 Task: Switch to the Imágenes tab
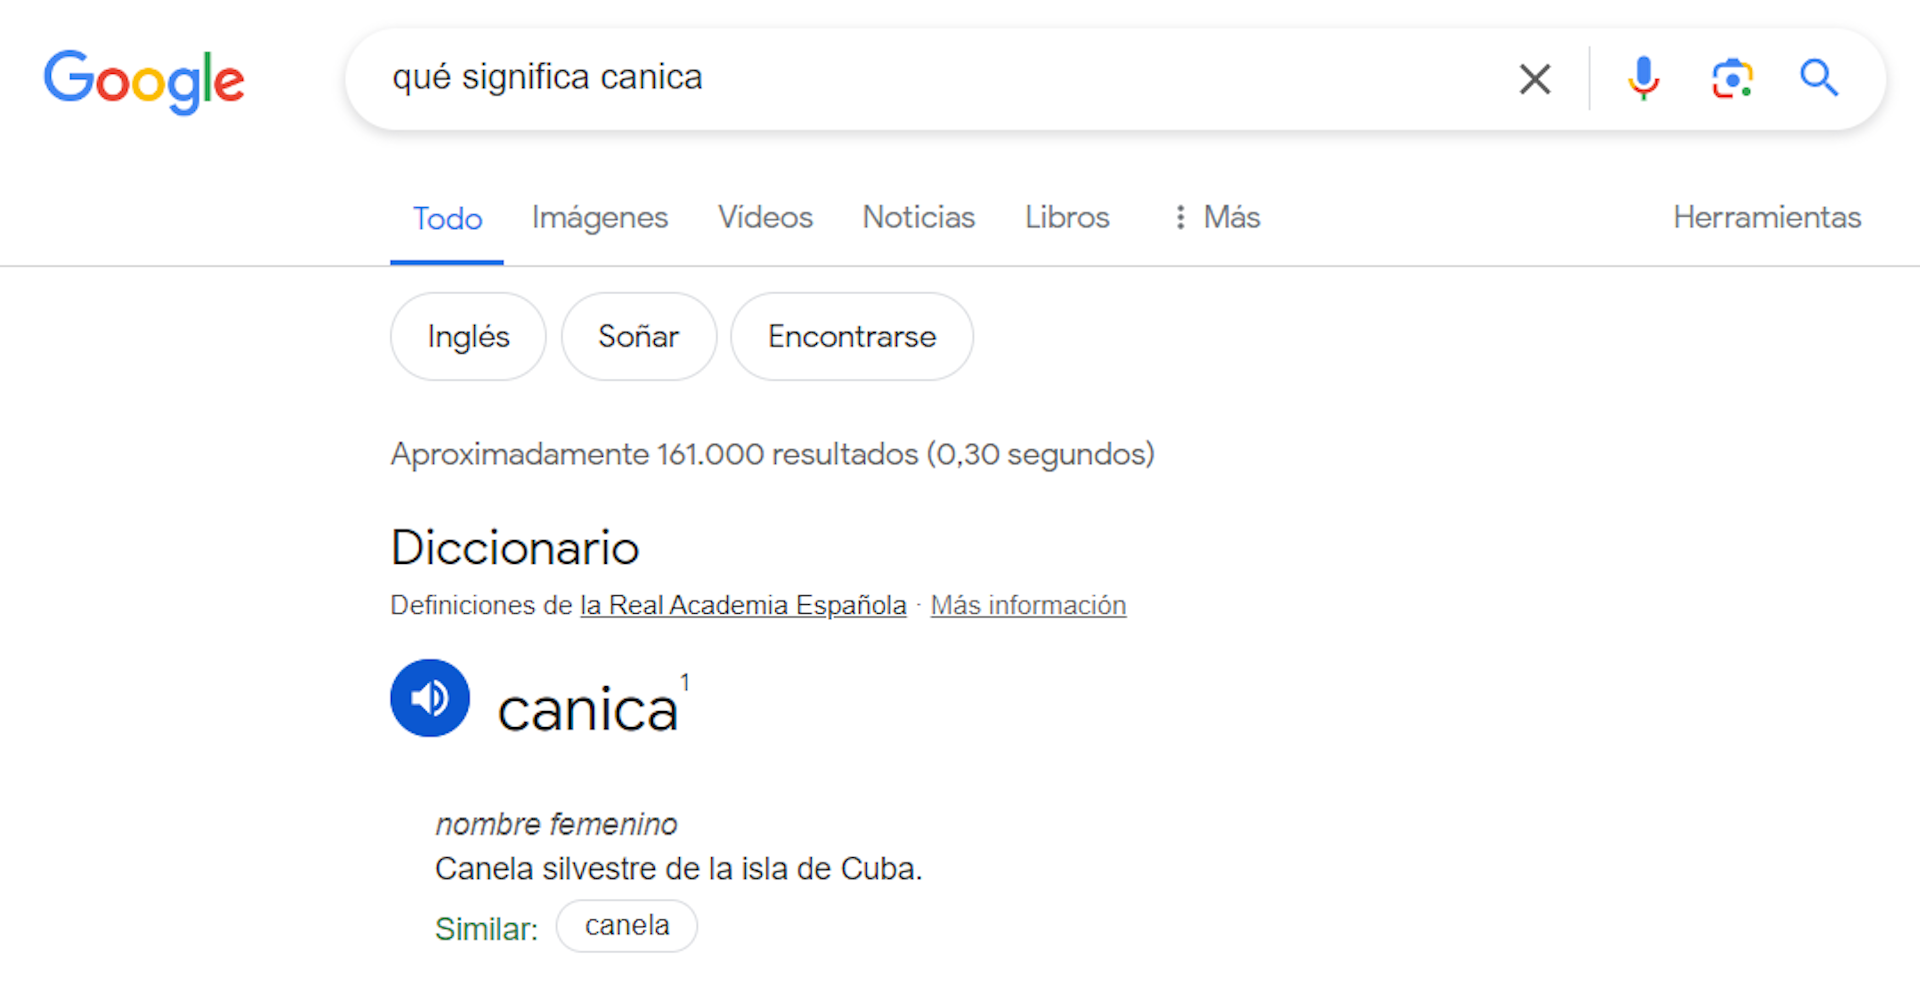600,217
